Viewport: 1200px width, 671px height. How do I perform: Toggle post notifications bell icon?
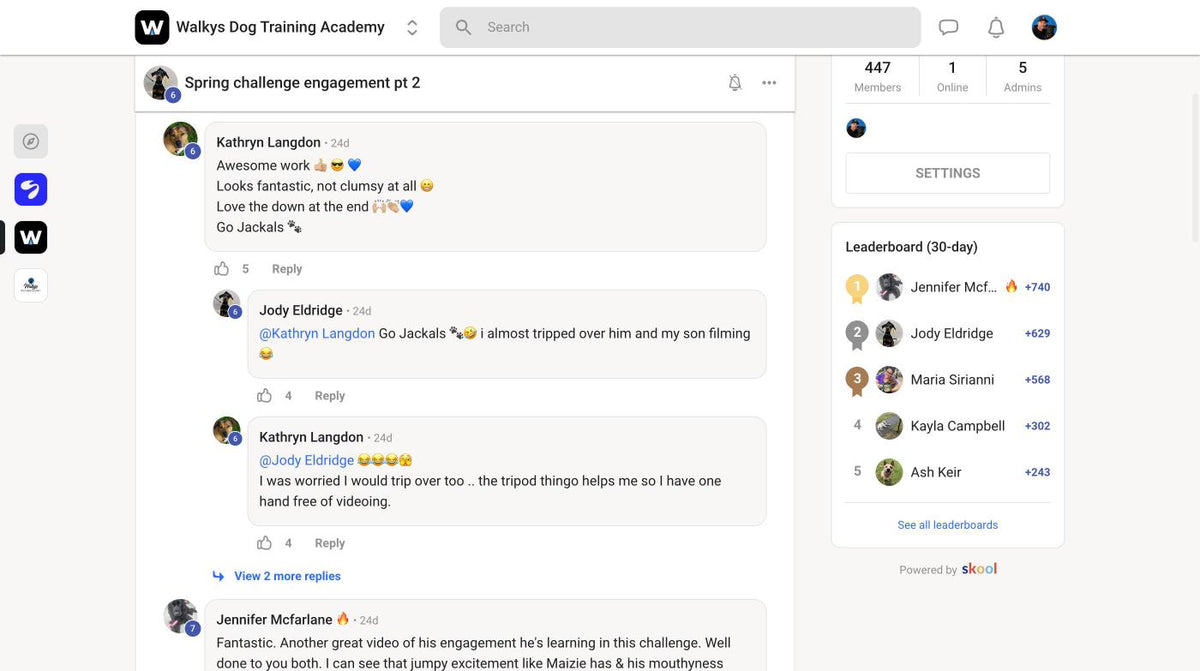735,83
